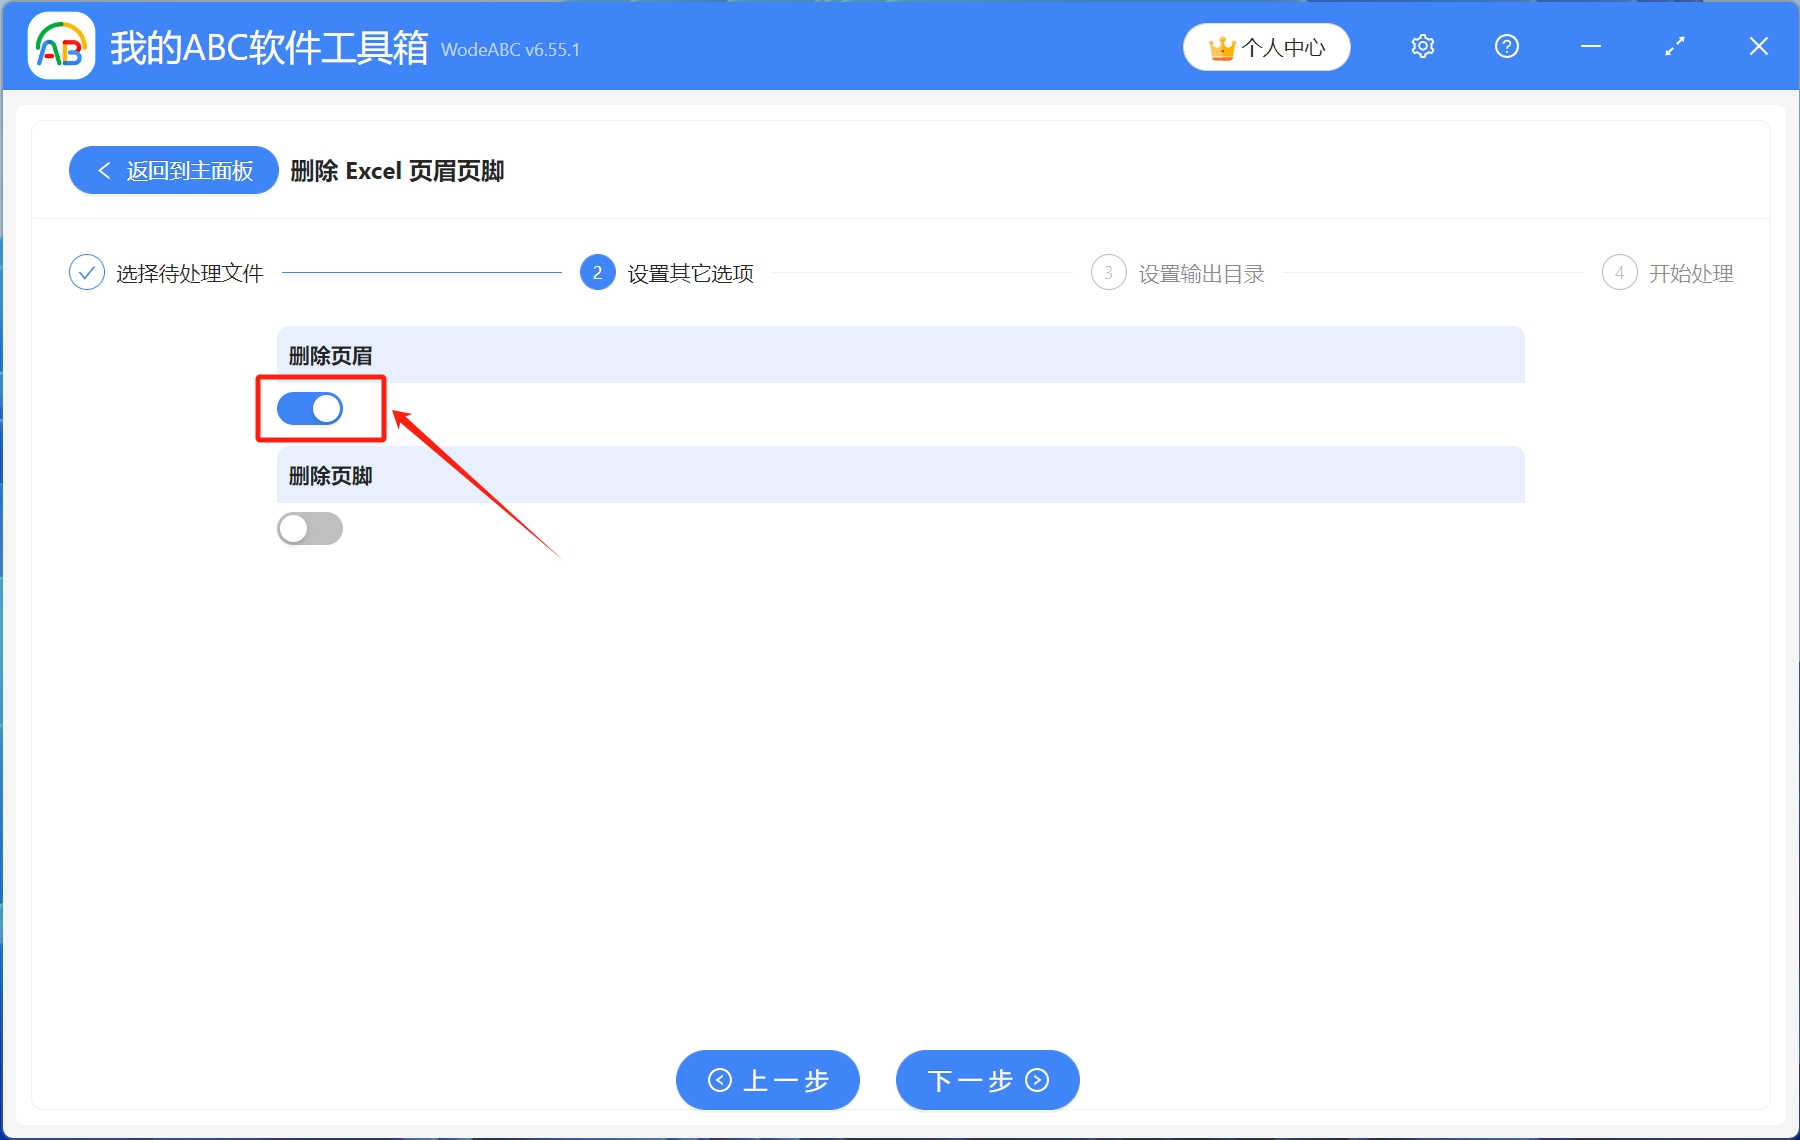Click the ABC app logo

pos(60,45)
